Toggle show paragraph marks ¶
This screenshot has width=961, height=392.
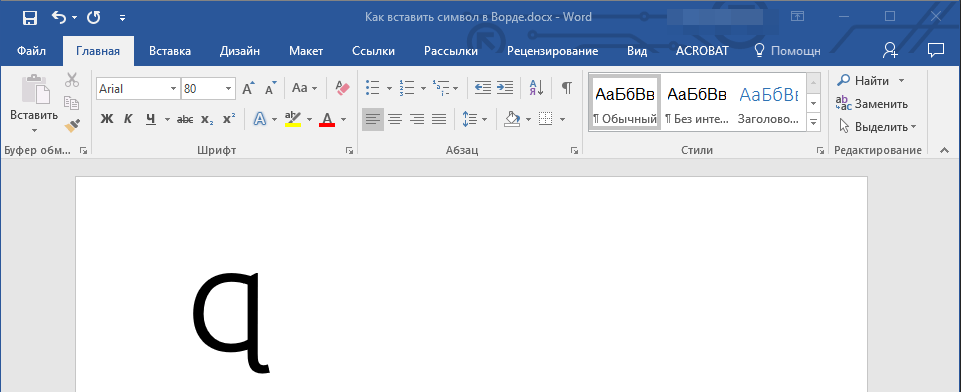point(567,88)
